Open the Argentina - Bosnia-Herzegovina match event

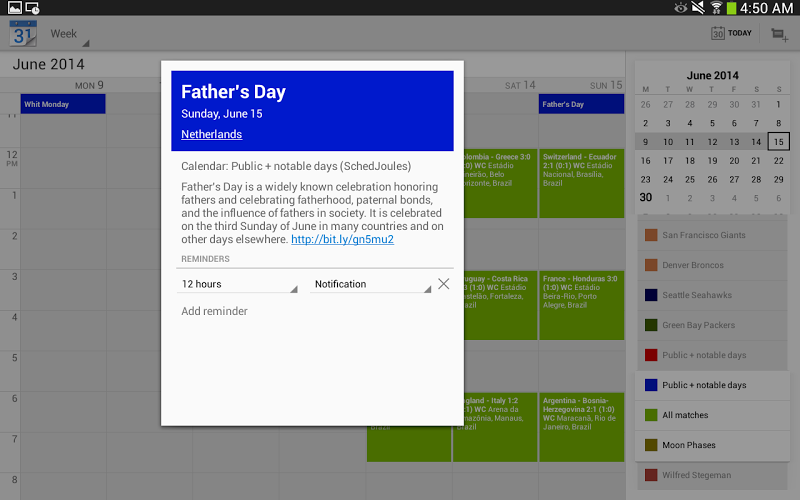click(x=581, y=427)
